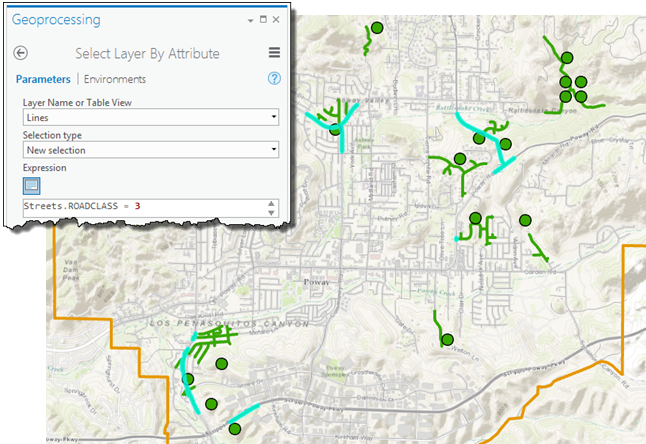Open the Geoprocessing pane options arrow

pyautogui.click(x=250, y=20)
